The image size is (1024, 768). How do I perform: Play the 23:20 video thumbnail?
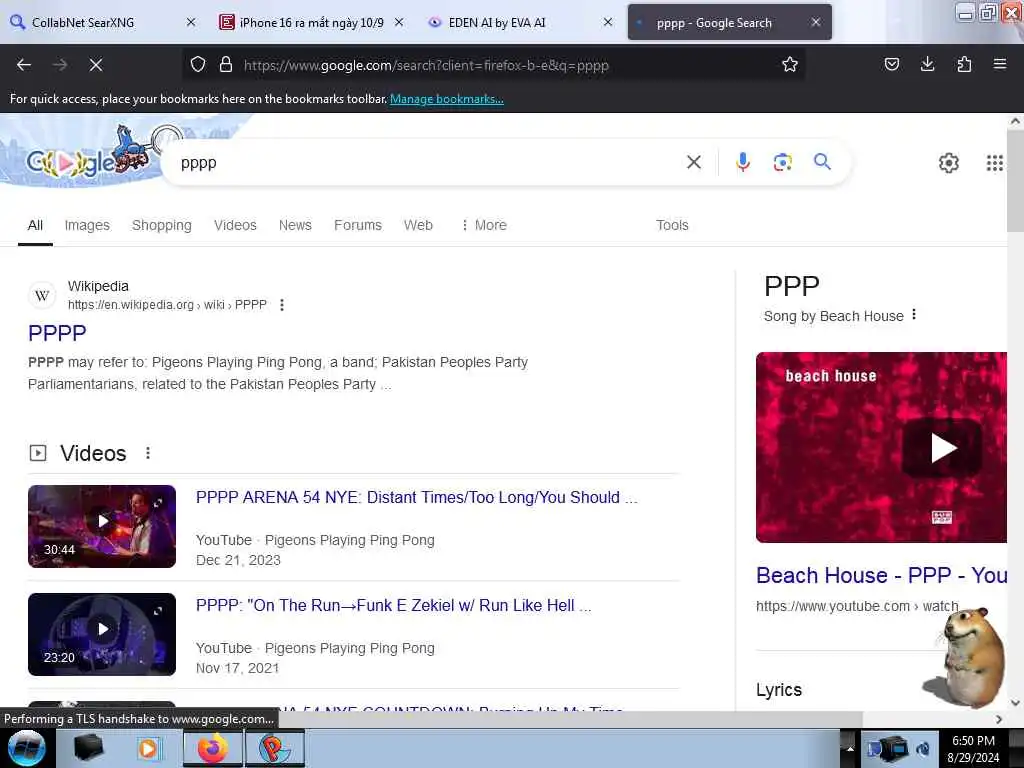(x=102, y=634)
